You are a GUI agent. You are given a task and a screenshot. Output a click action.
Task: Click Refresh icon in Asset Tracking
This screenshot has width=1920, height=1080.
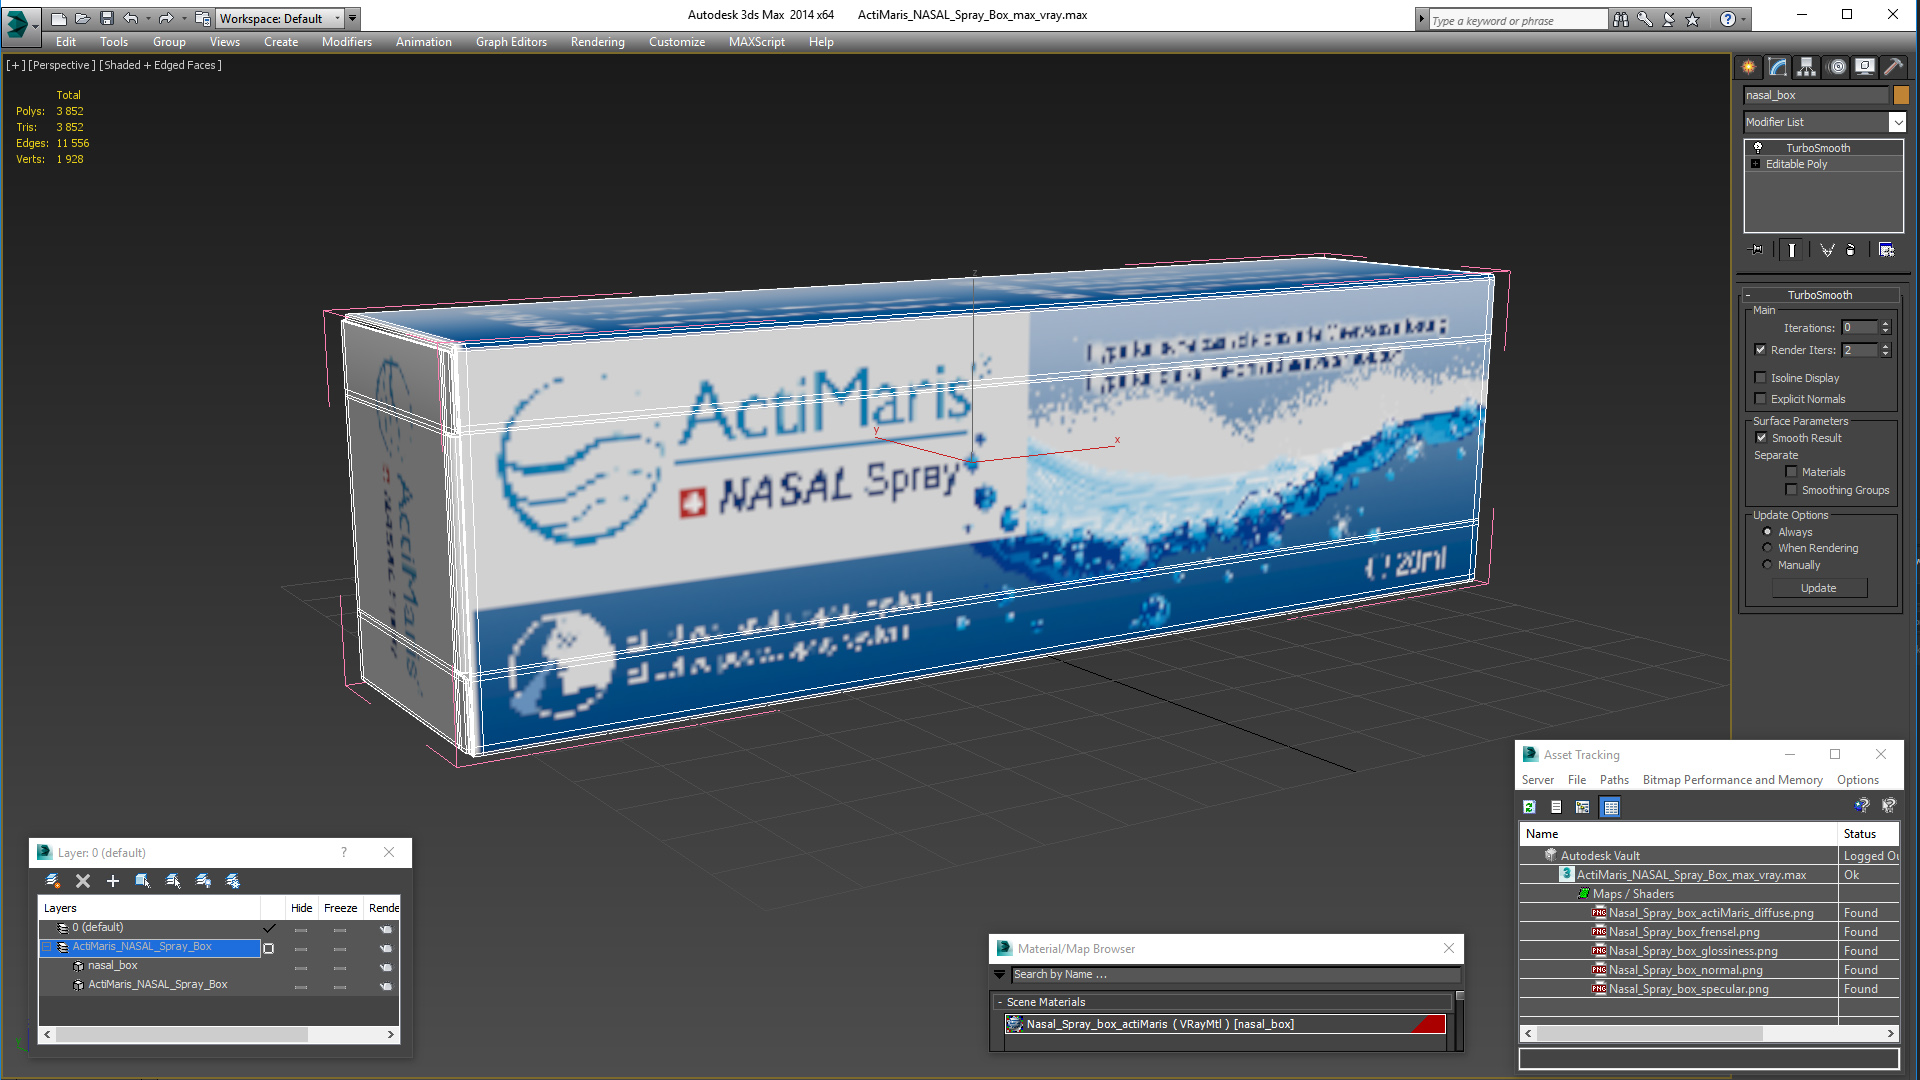click(x=1529, y=807)
